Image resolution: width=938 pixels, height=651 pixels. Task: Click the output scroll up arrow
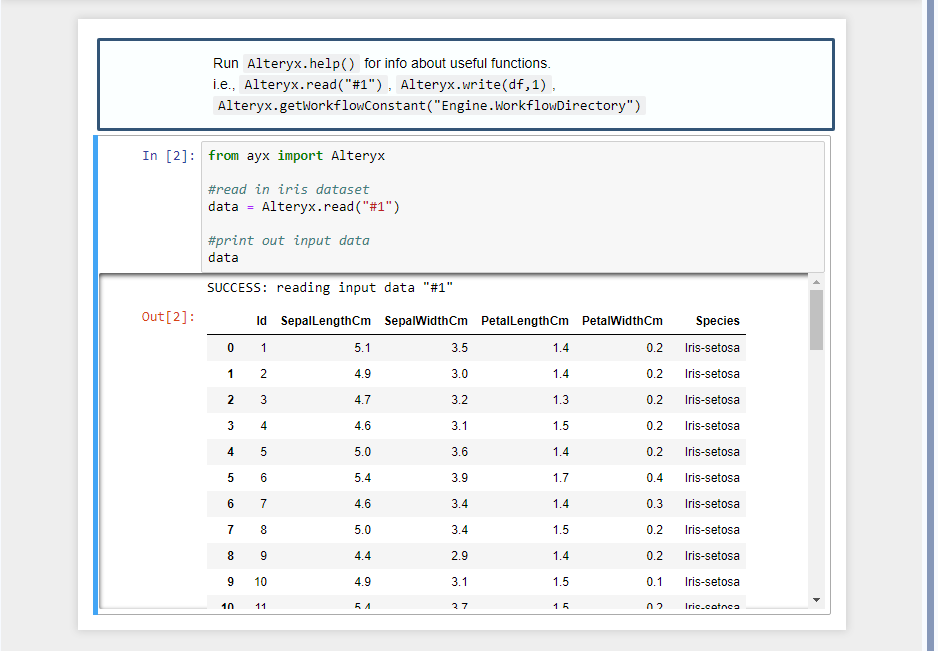(x=817, y=282)
